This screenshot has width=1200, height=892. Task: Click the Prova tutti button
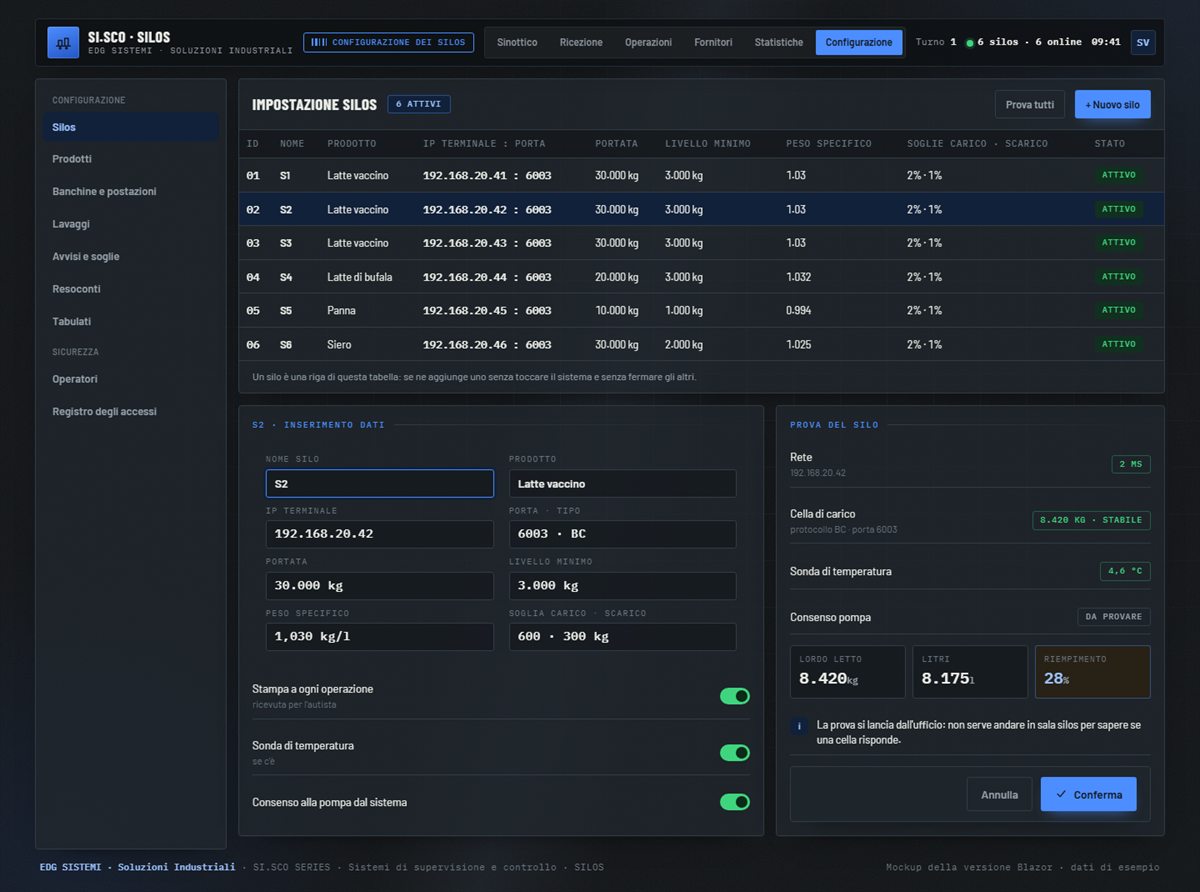point(1030,104)
